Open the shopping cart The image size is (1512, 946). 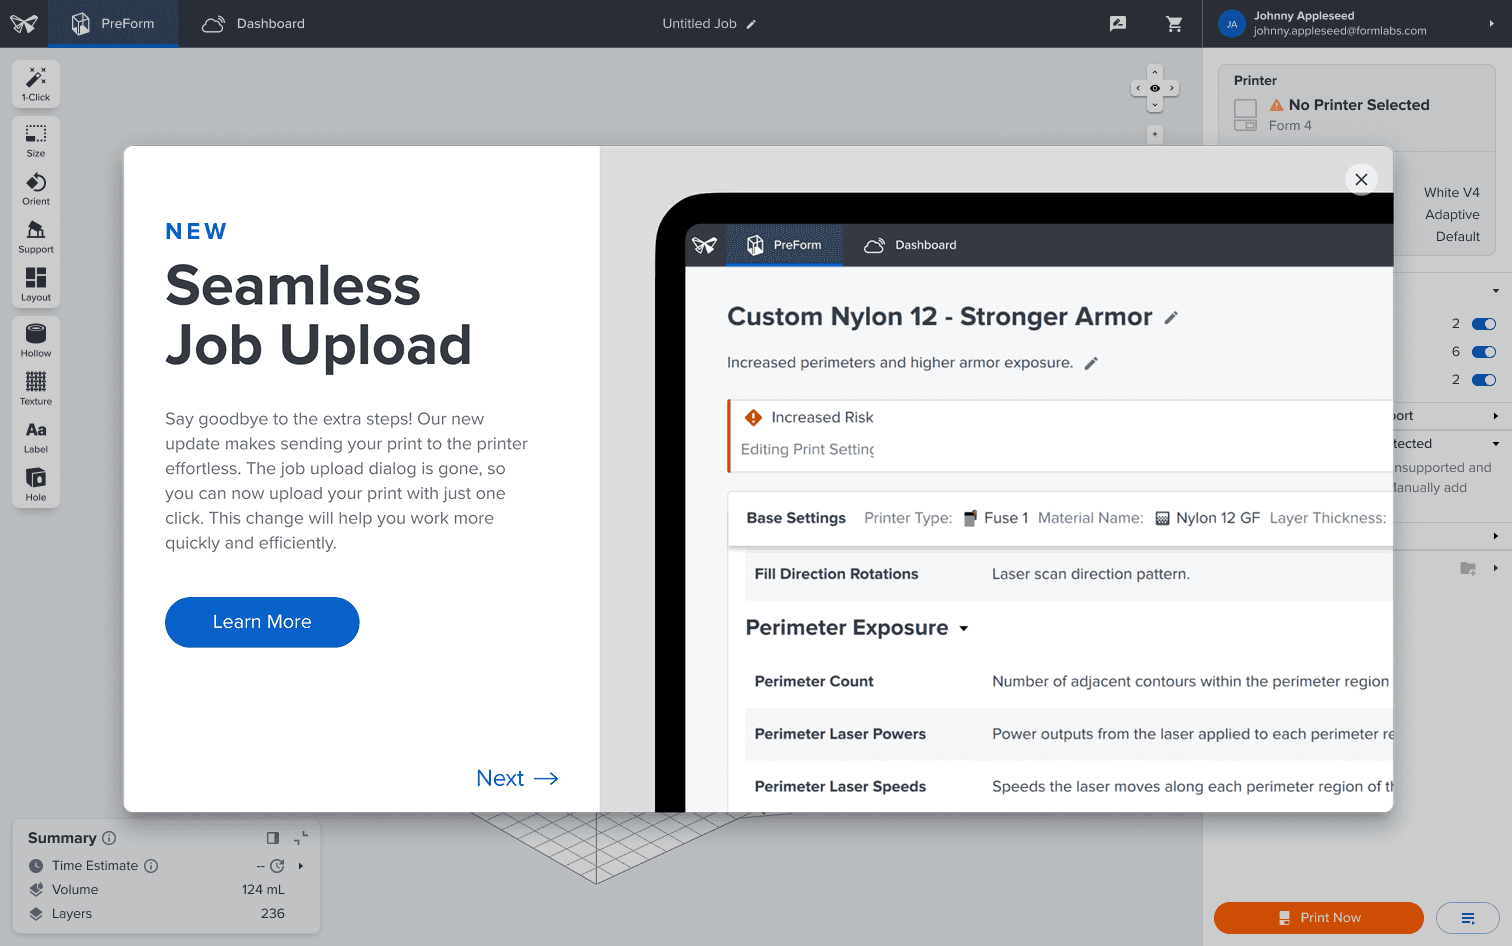click(x=1174, y=24)
